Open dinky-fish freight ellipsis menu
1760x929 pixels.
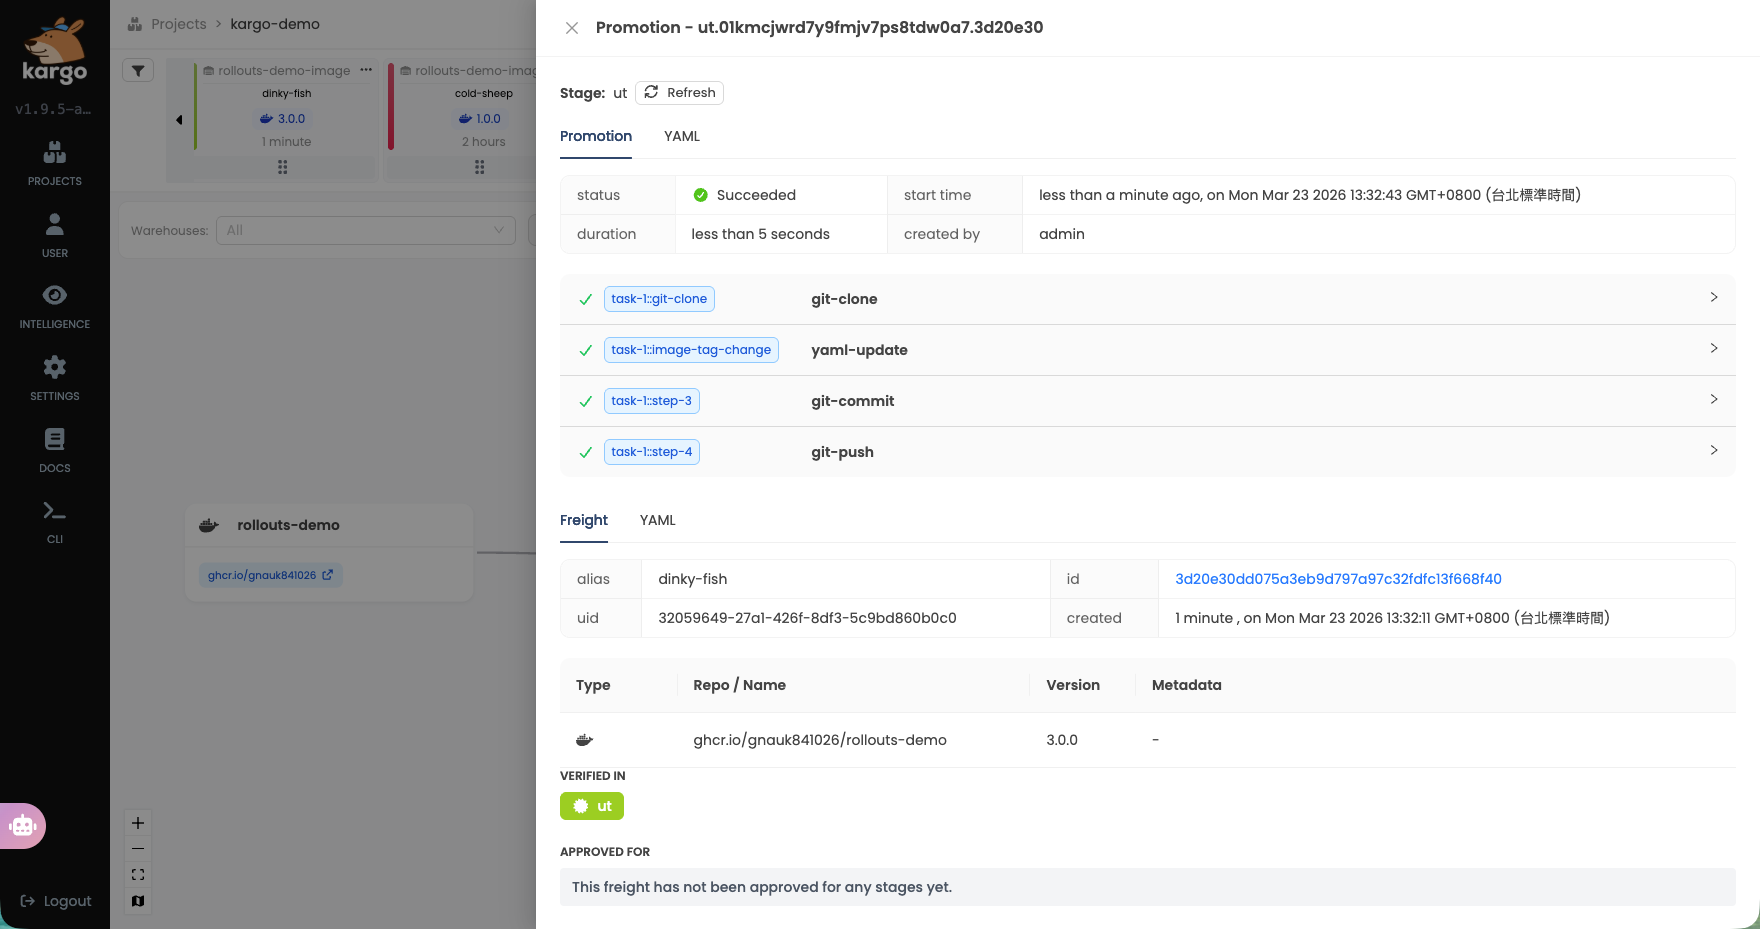[x=366, y=70]
